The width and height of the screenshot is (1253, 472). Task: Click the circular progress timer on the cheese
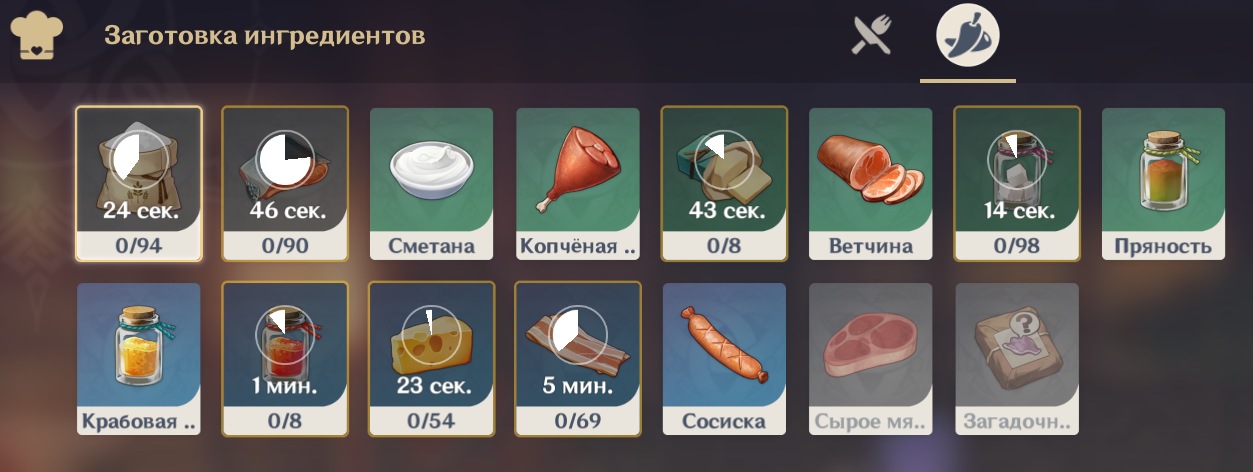point(431,334)
